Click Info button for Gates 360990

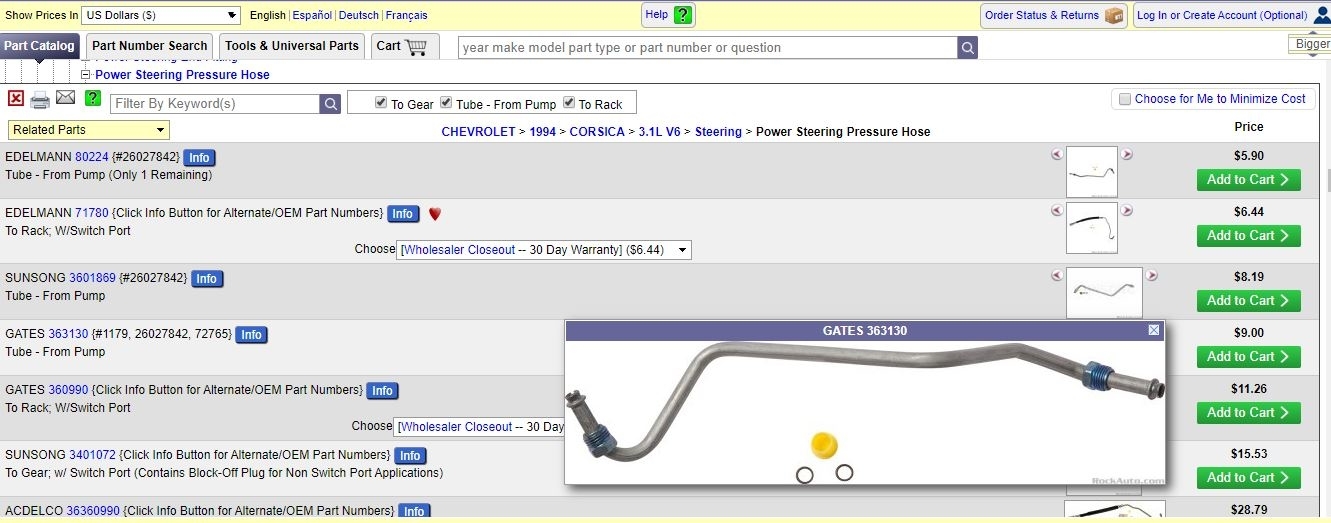pos(382,391)
